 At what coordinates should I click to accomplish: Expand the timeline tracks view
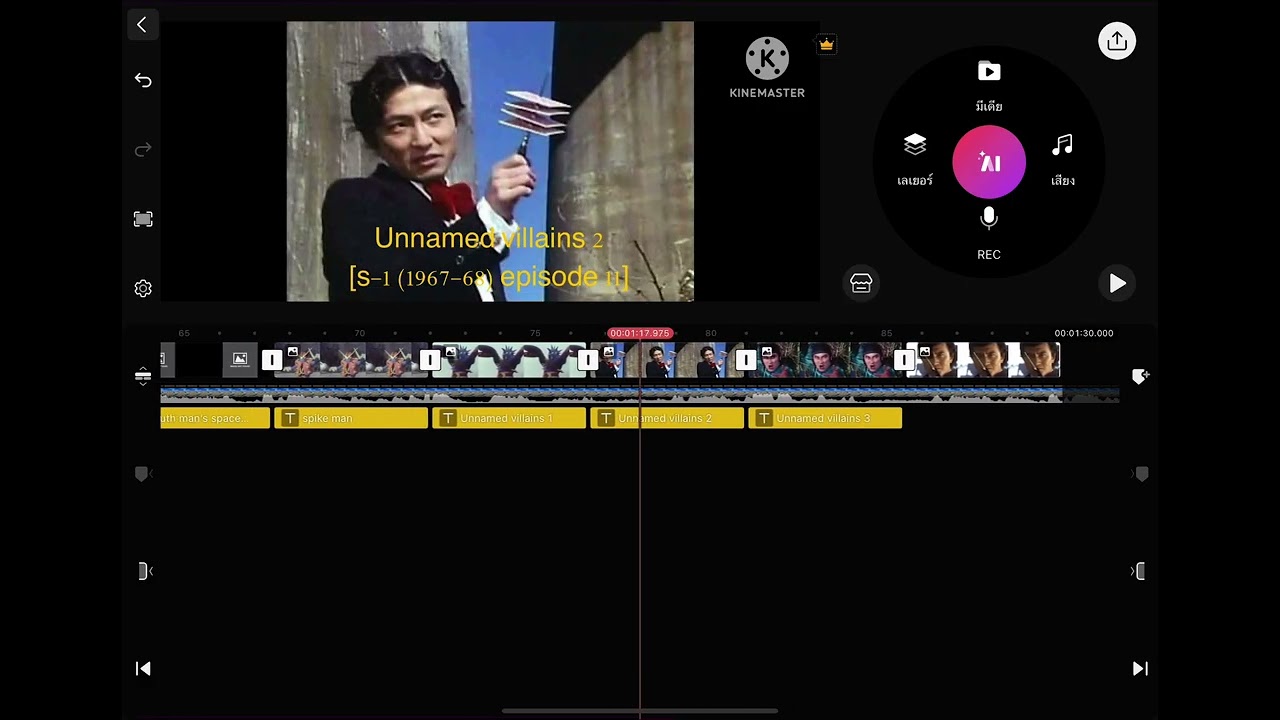pos(143,376)
